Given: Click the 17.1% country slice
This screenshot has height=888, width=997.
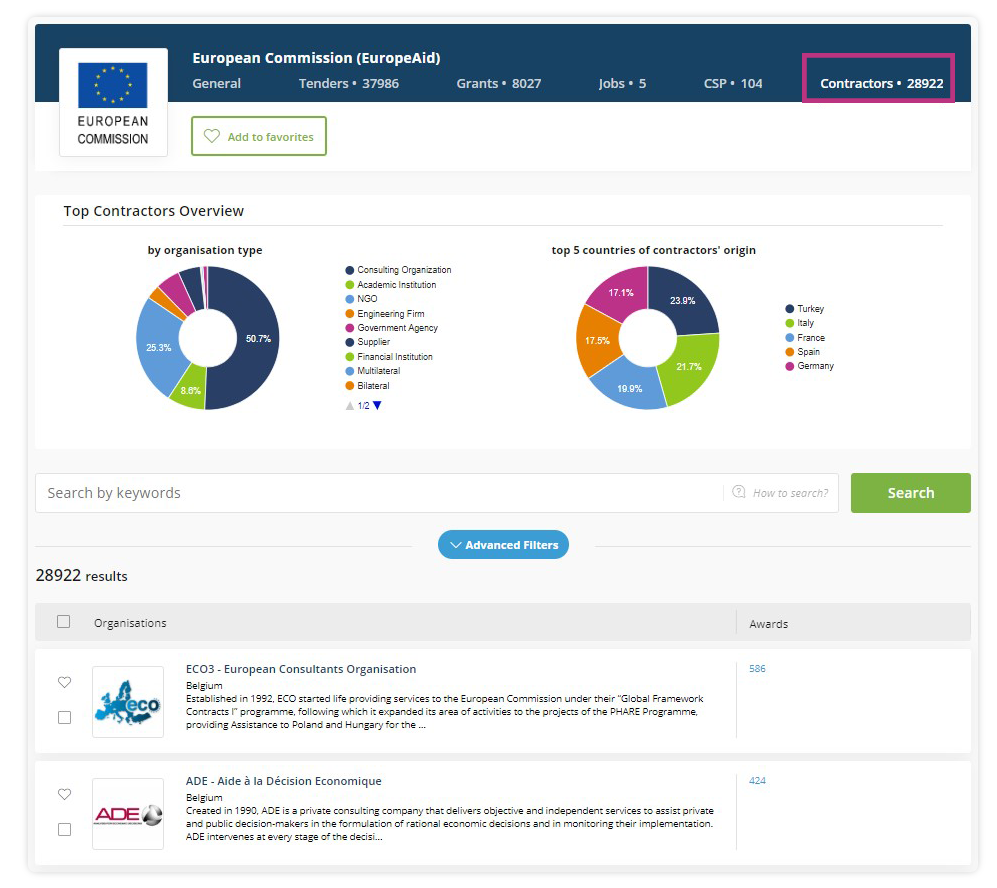Looking at the screenshot, I should point(619,292).
